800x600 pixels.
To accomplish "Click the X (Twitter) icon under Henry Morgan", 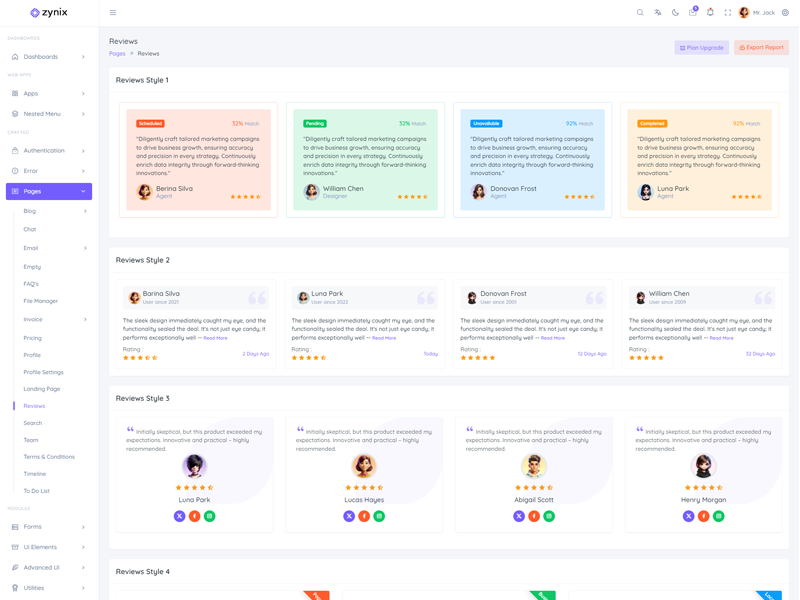I will click(688, 516).
